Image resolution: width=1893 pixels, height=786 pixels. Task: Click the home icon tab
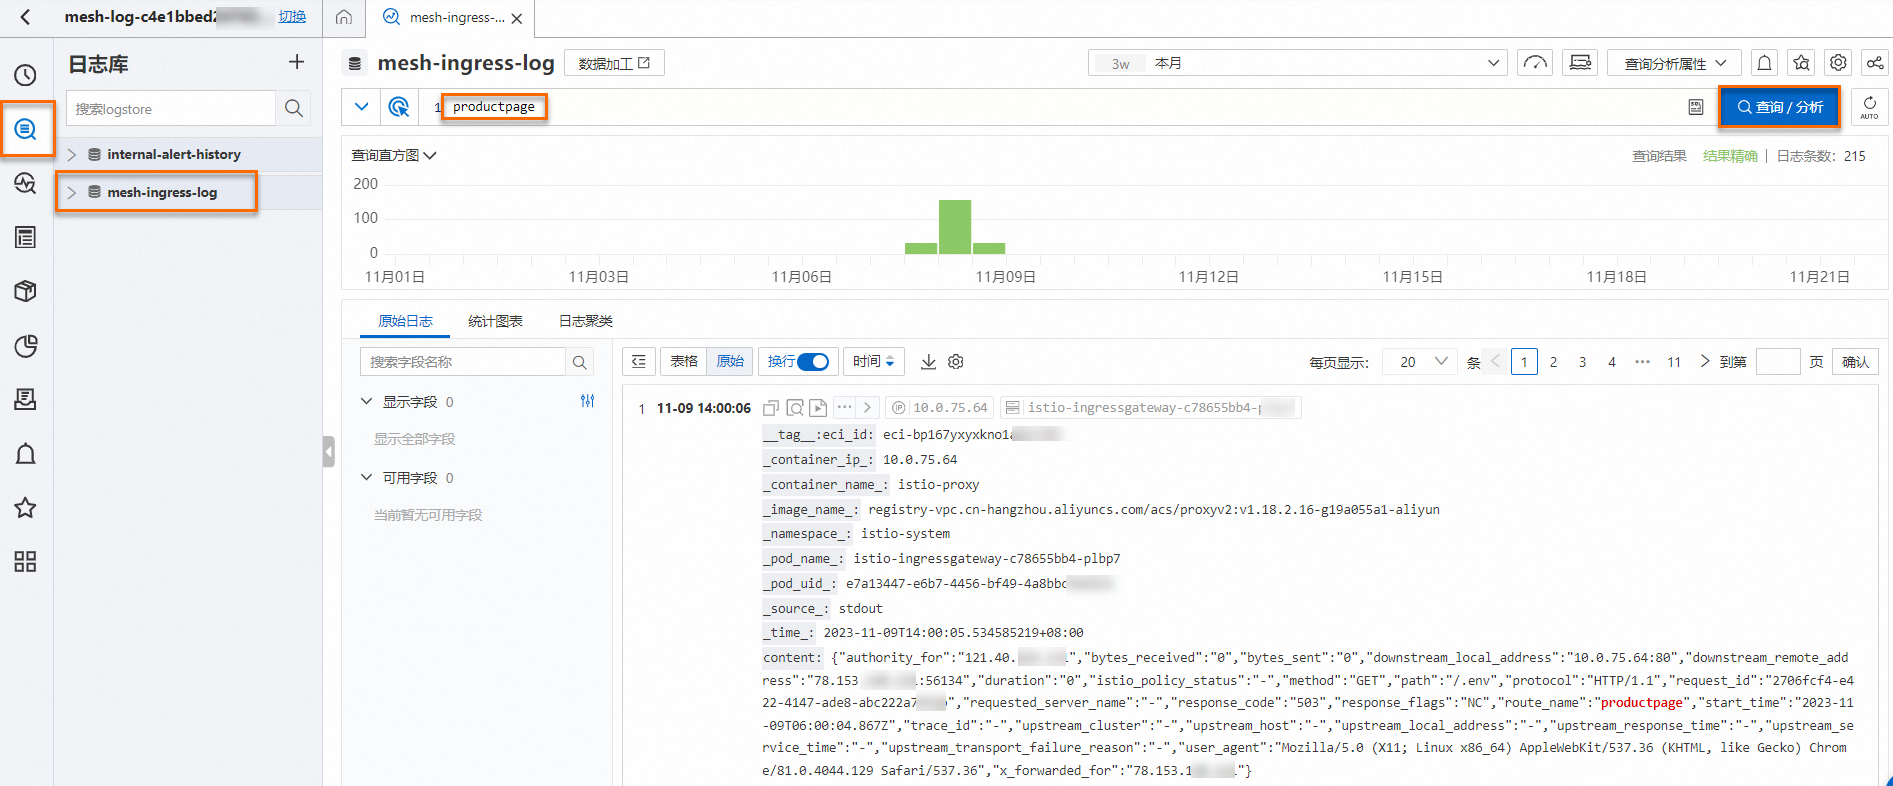[344, 17]
